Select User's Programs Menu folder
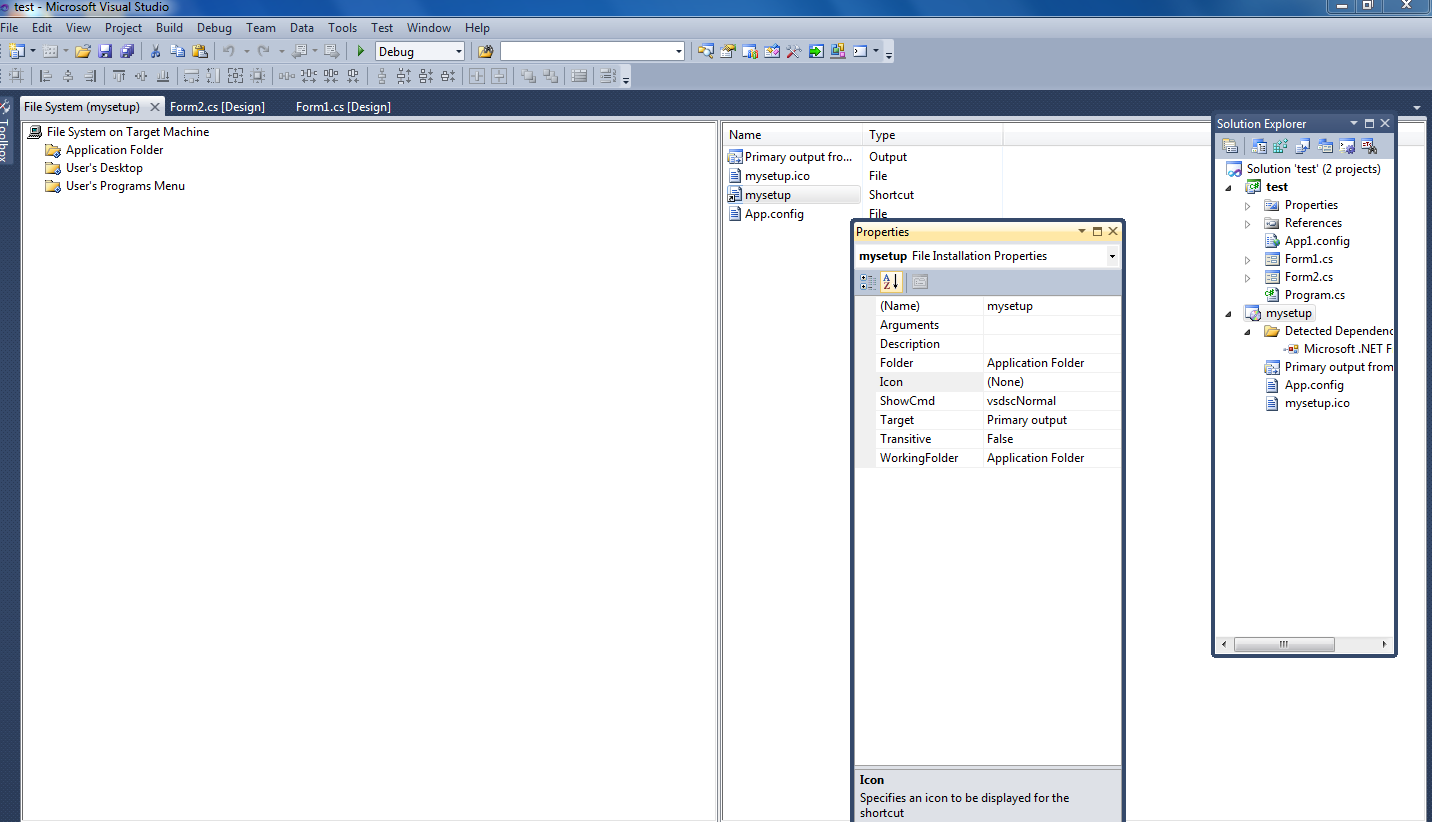The height and width of the screenshot is (822, 1432). point(125,186)
